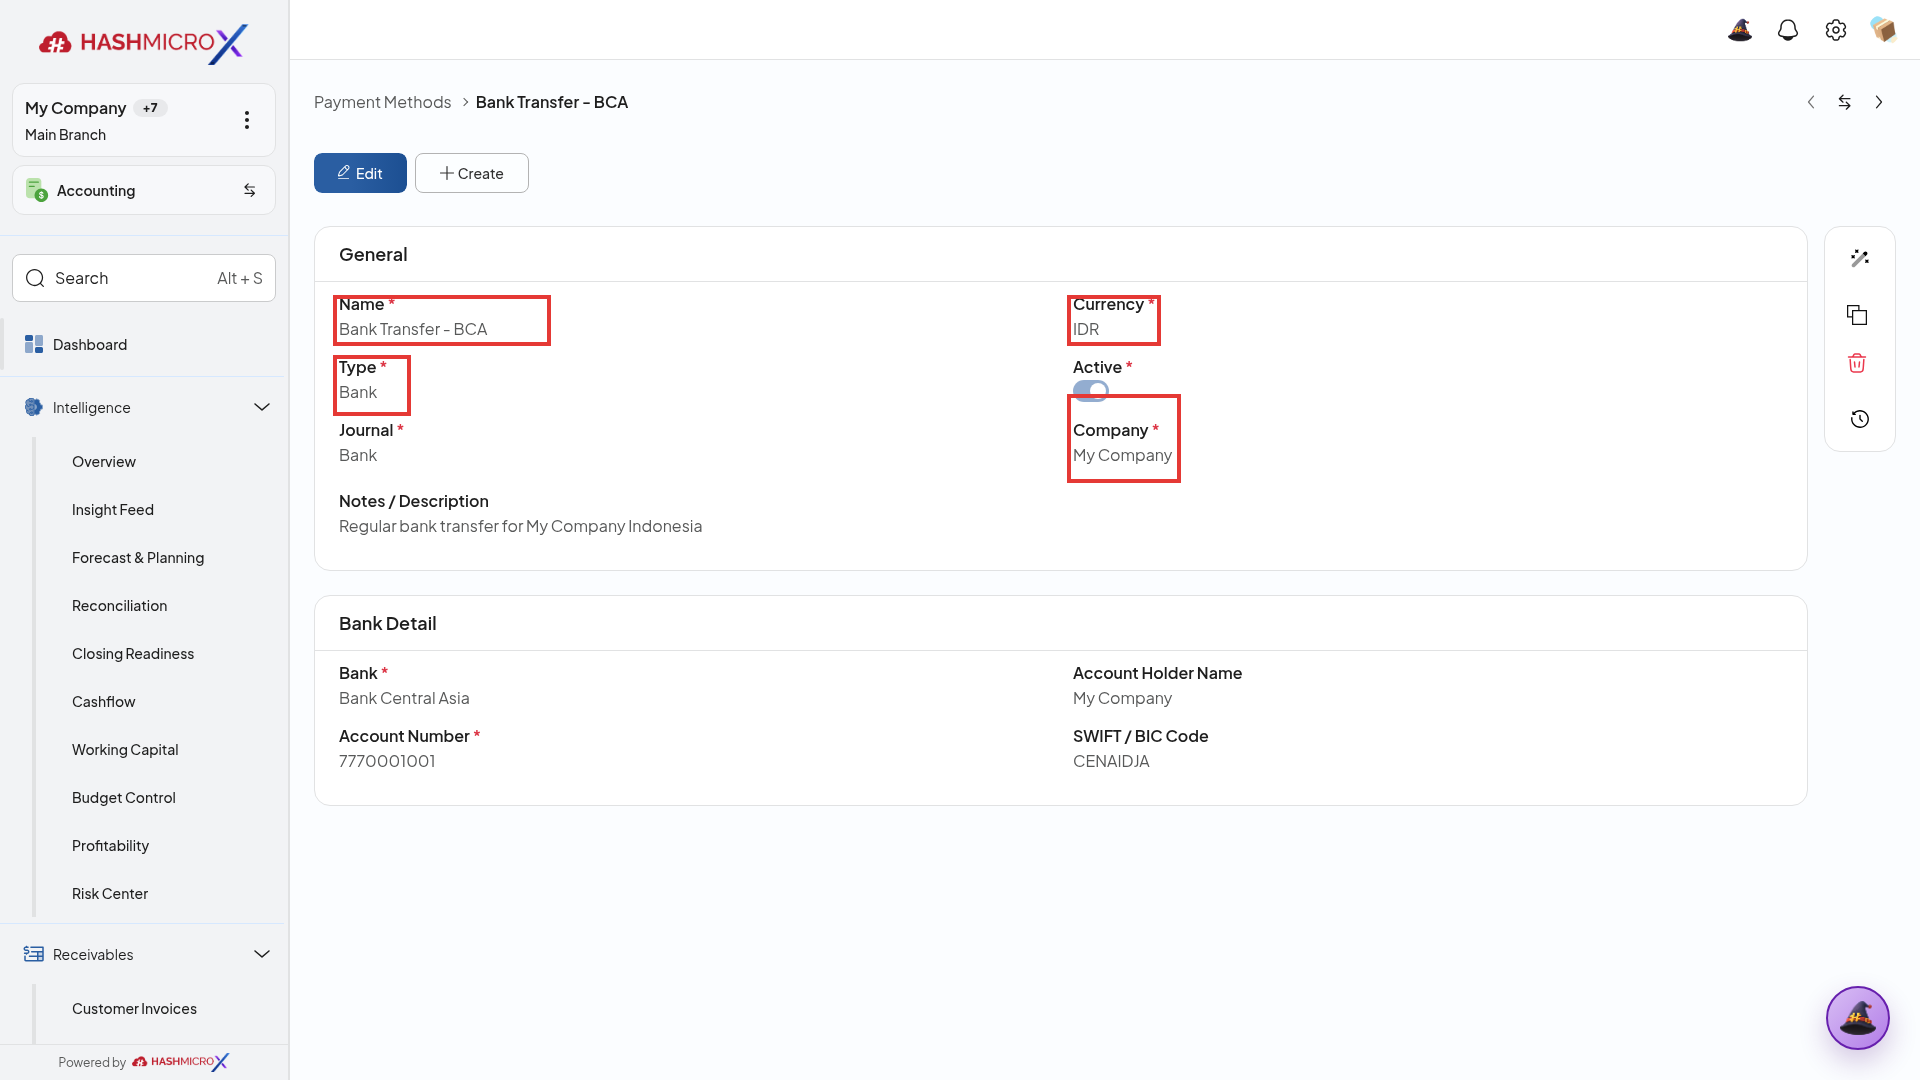The height and width of the screenshot is (1080, 1920).
Task: Go to previous record arrow
Action: coord(1811,102)
